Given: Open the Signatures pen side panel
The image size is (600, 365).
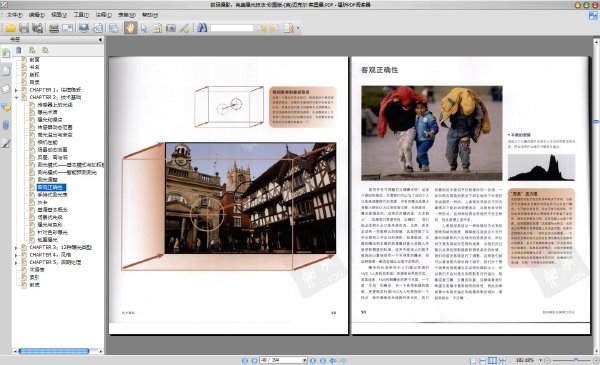Looking at the screenshot, I should point(6,143).
